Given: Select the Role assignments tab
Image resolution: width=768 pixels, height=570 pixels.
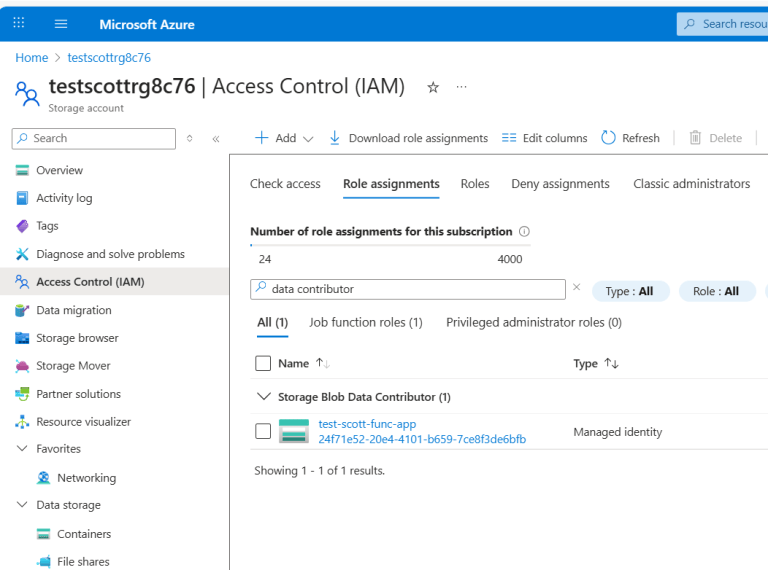Looking at the screenshot, I should pyautogui.click(x=391, y=184).
